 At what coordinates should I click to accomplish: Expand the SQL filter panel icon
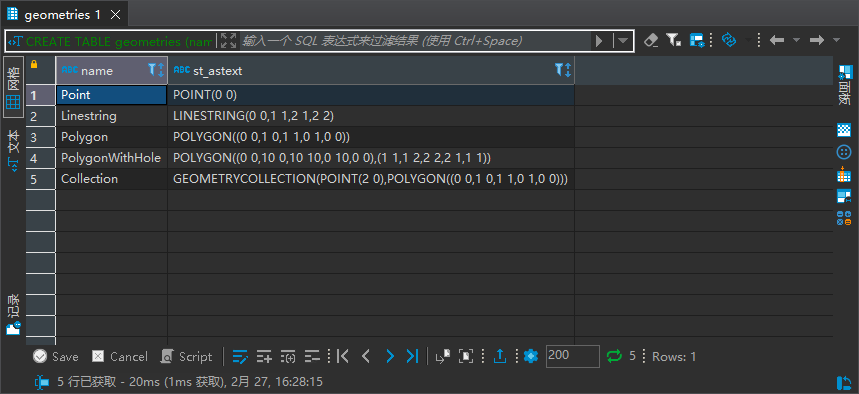point(228,41)
